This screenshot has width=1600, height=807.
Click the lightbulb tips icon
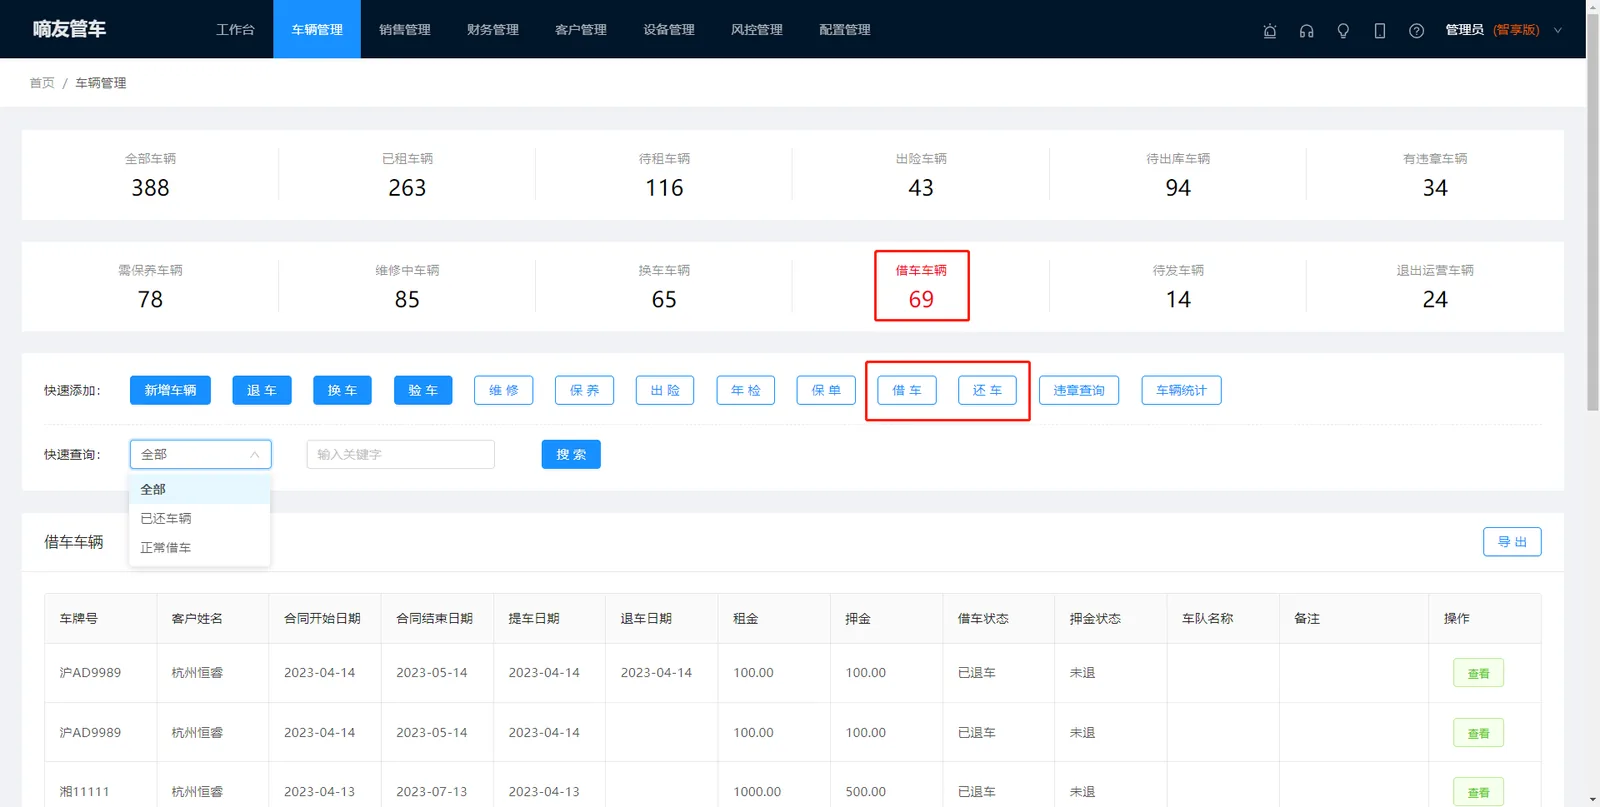pos(1343,30)
